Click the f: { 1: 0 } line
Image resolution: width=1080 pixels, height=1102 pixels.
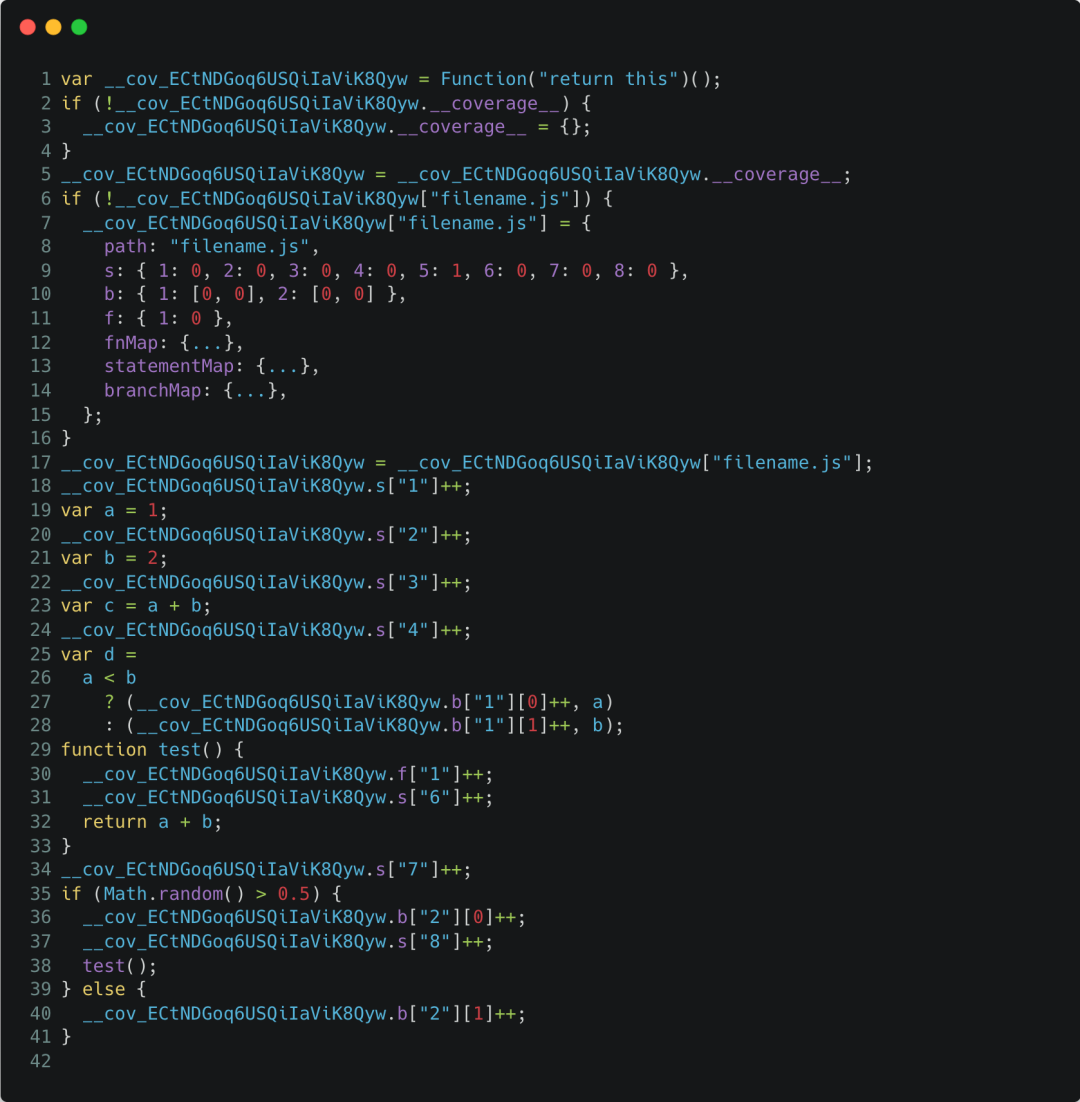[168, 318]
